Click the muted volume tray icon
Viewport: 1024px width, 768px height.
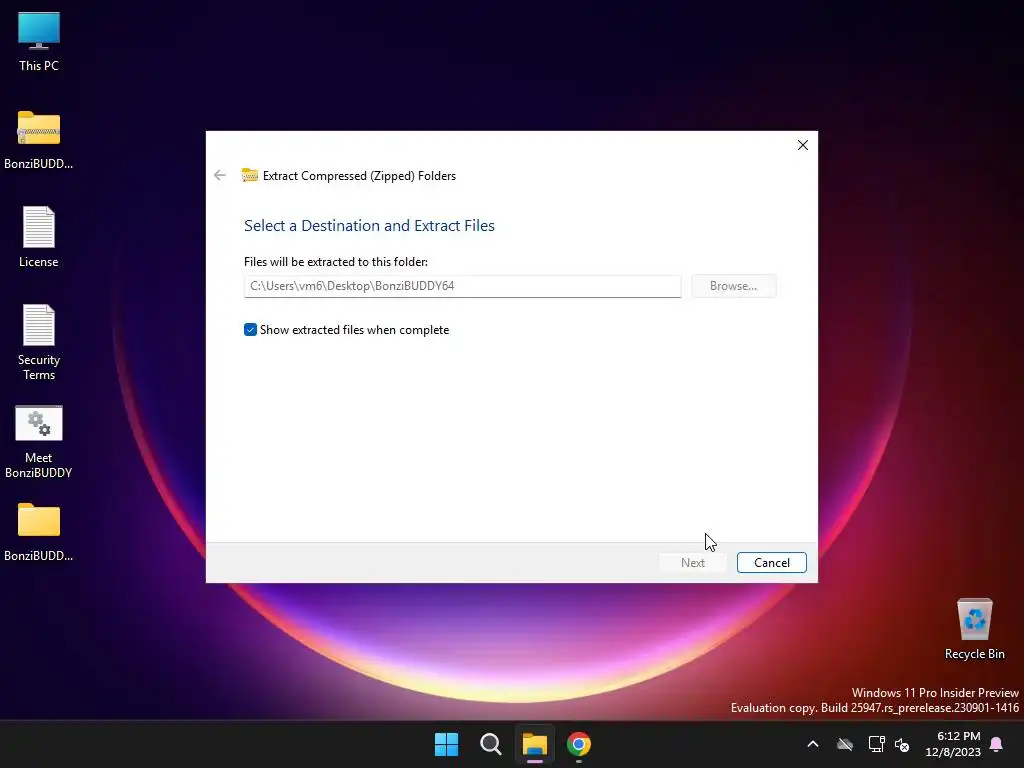(x=902, y=744)
